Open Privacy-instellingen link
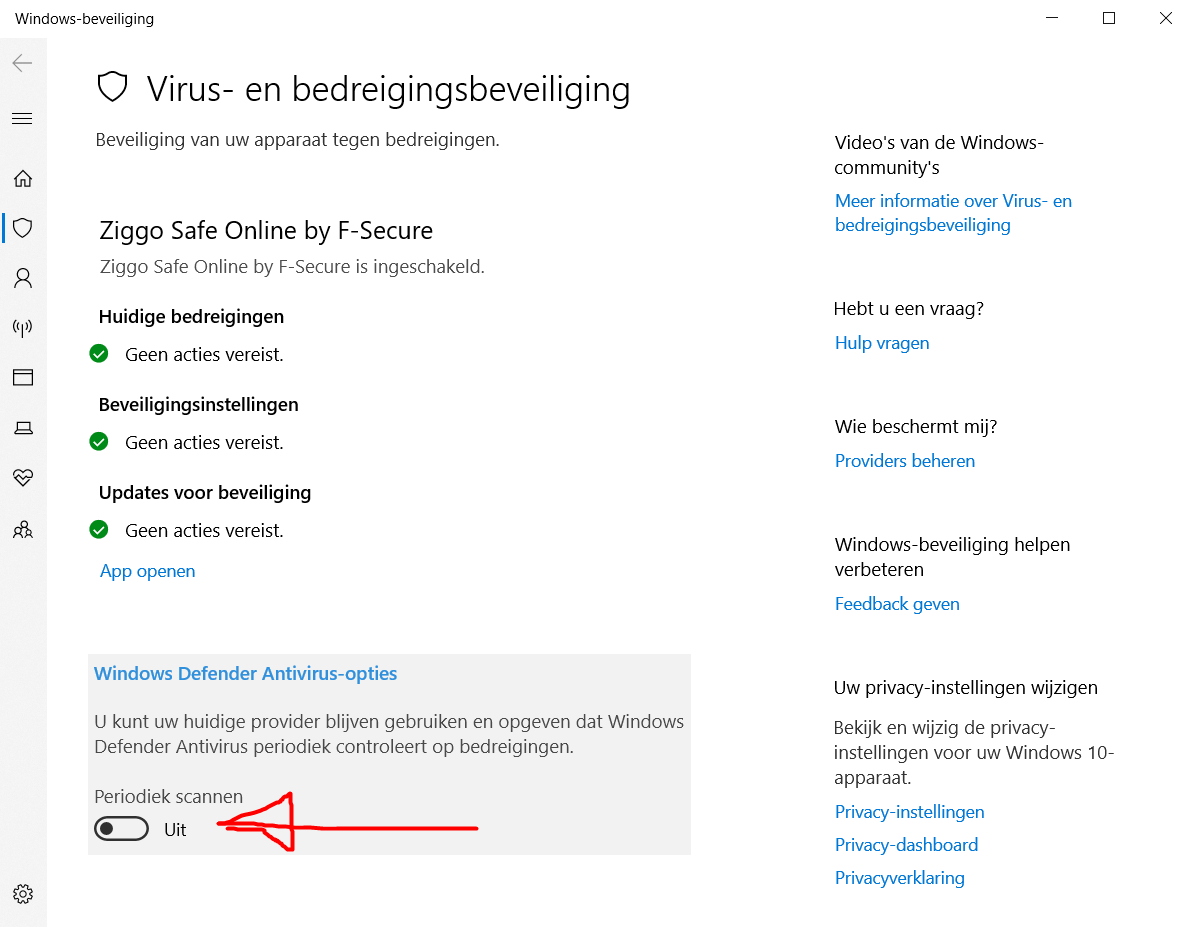This screenshot has width=1192, height=927. point(909,812)
